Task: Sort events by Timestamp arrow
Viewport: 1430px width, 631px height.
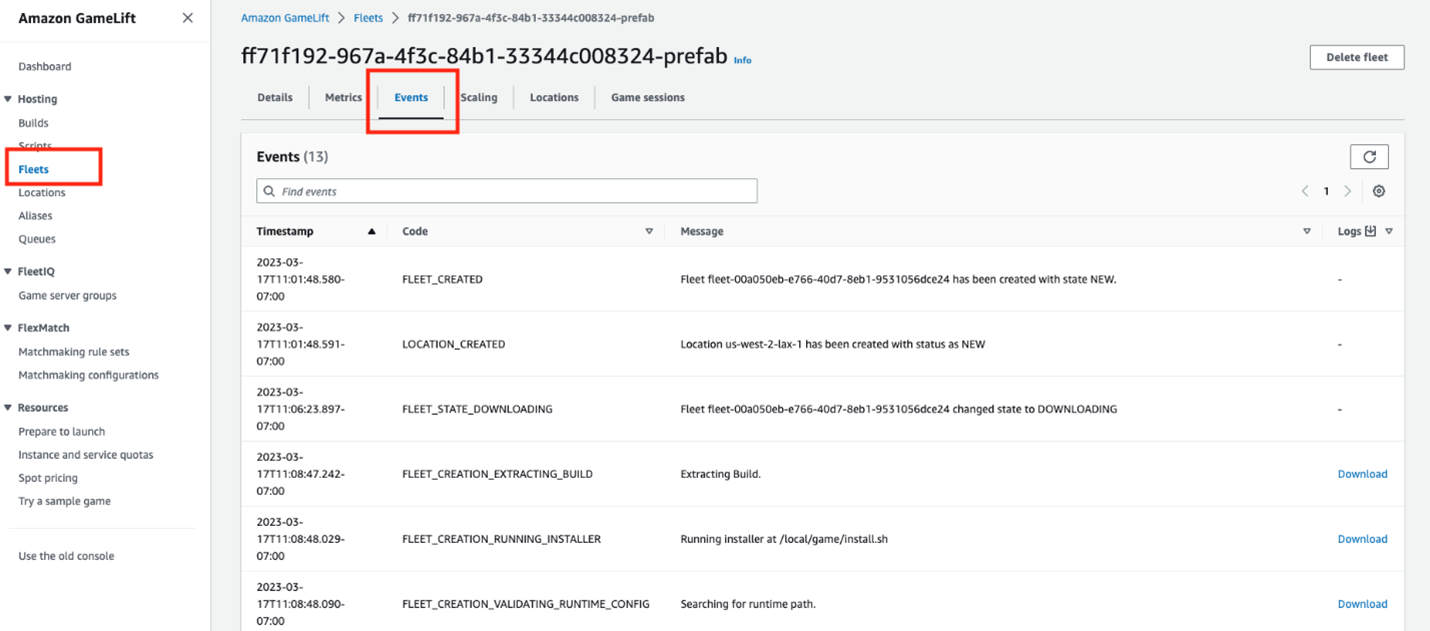Action: (x=372, y=231)
